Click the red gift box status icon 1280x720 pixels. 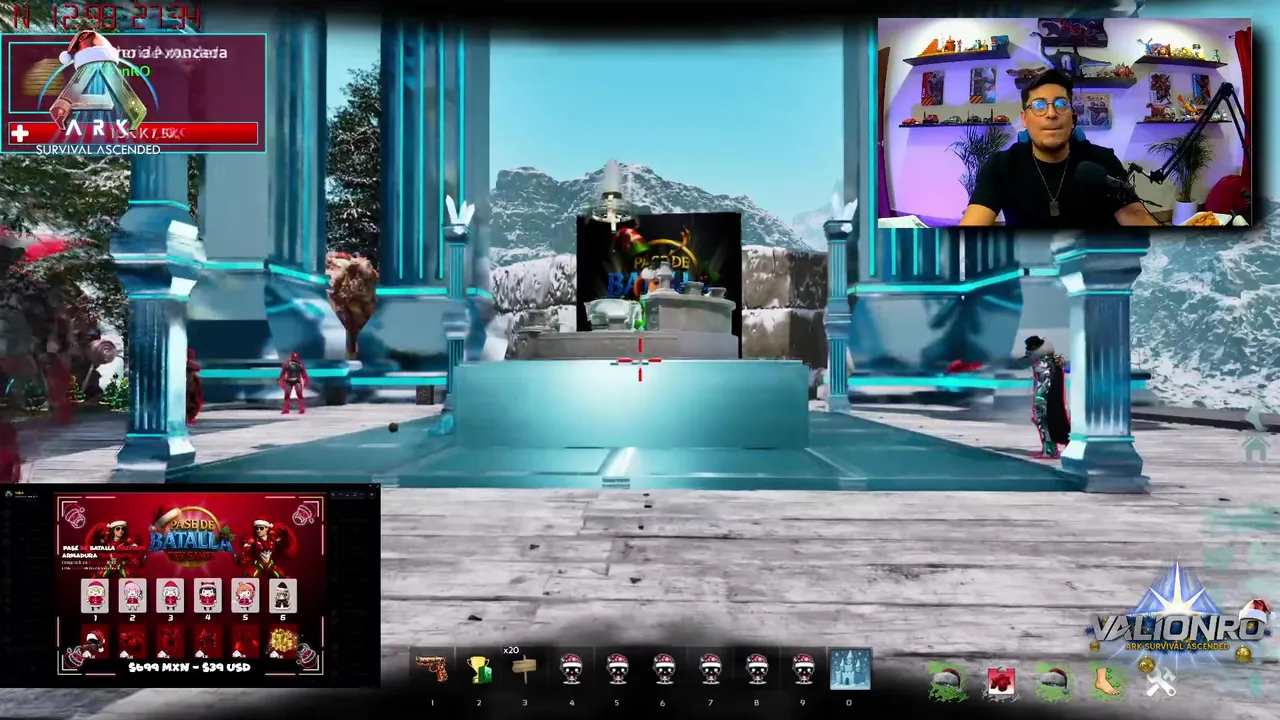click(x=1001, y=682)
